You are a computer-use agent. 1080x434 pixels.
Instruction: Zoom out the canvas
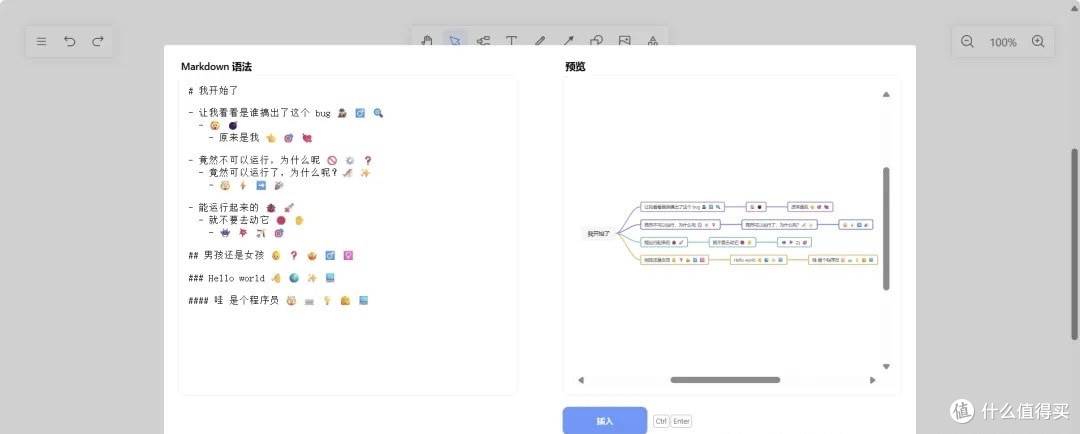click(x=967, y=41)
